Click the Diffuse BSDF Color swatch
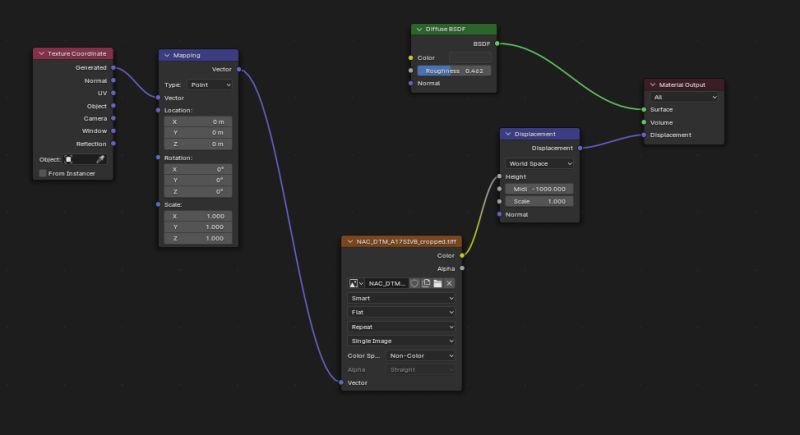The image size is (800, 435). (x=470, y=58)
